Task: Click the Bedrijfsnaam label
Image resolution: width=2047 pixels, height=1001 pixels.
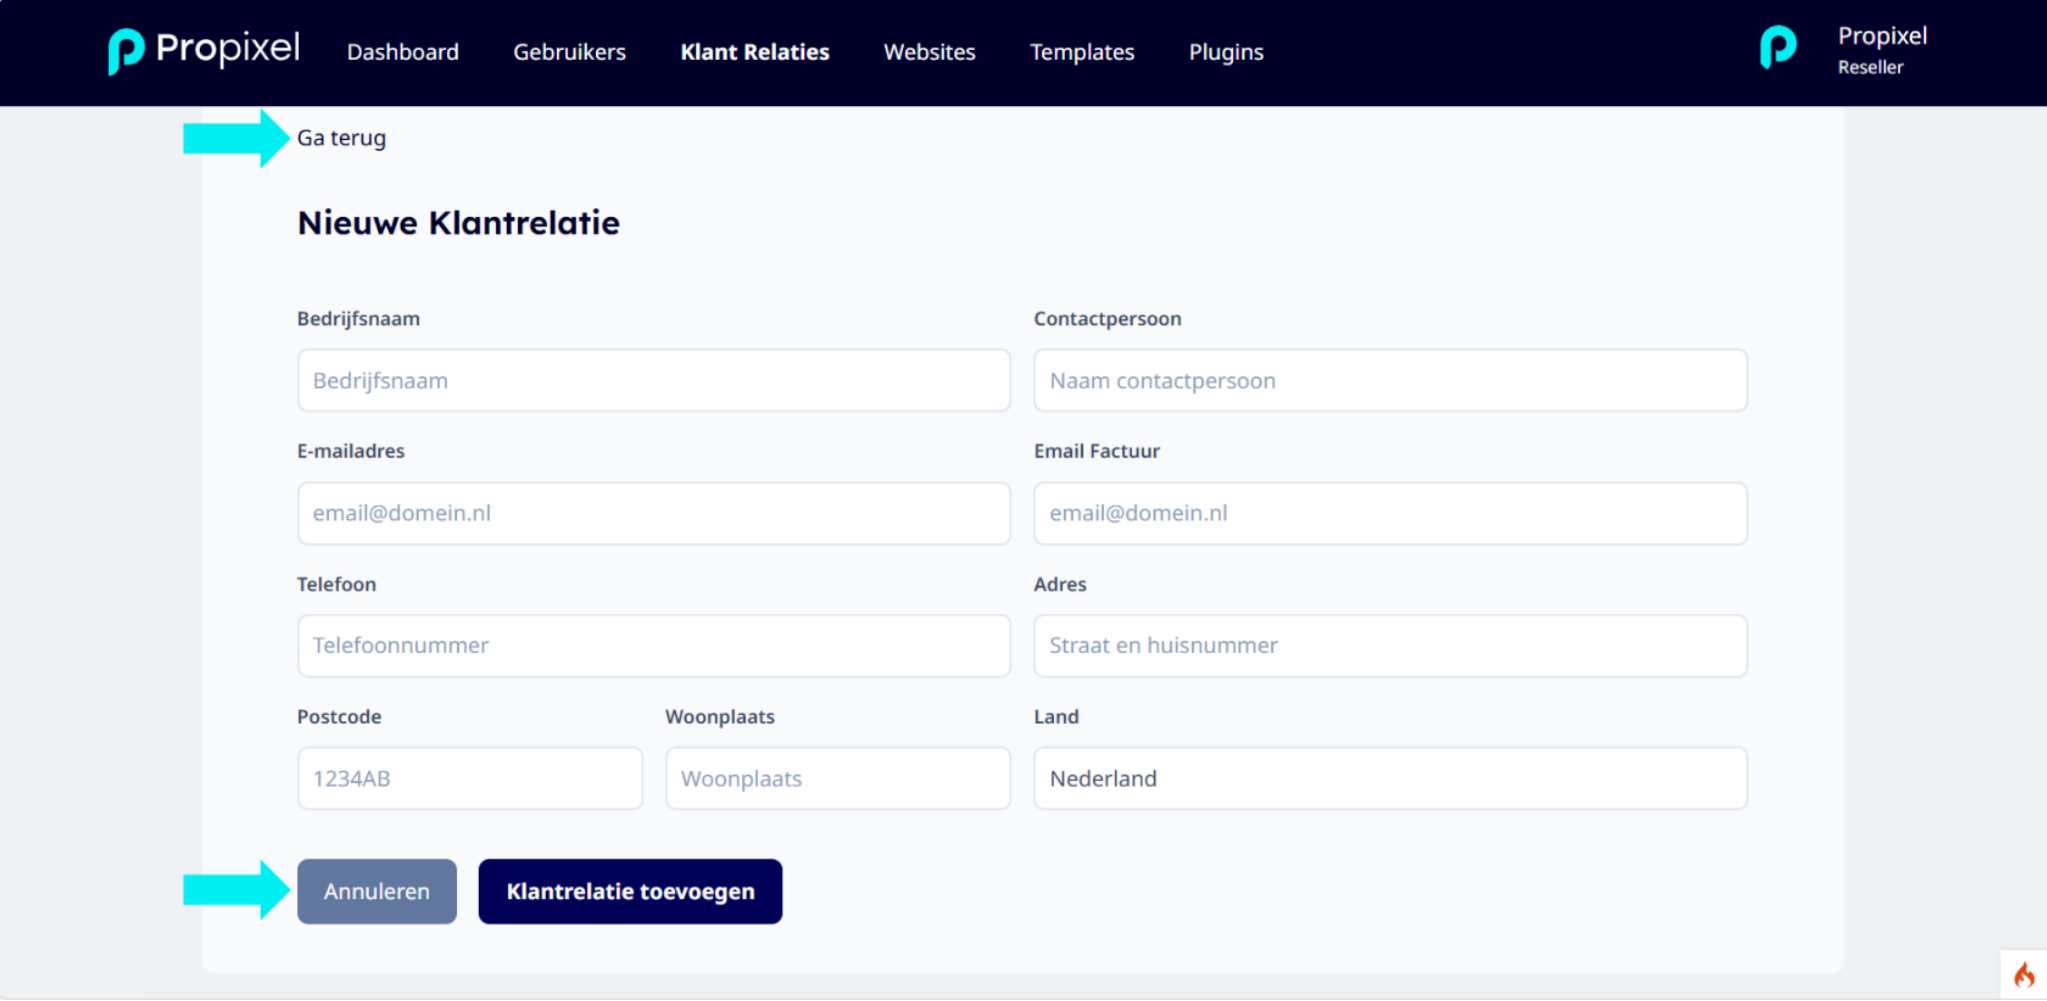Action: coord(358,319)
